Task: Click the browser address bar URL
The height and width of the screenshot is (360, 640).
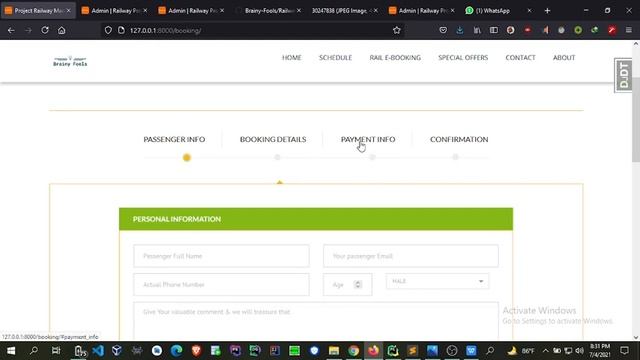Action: pyautogui.click(x=165, y=30)
